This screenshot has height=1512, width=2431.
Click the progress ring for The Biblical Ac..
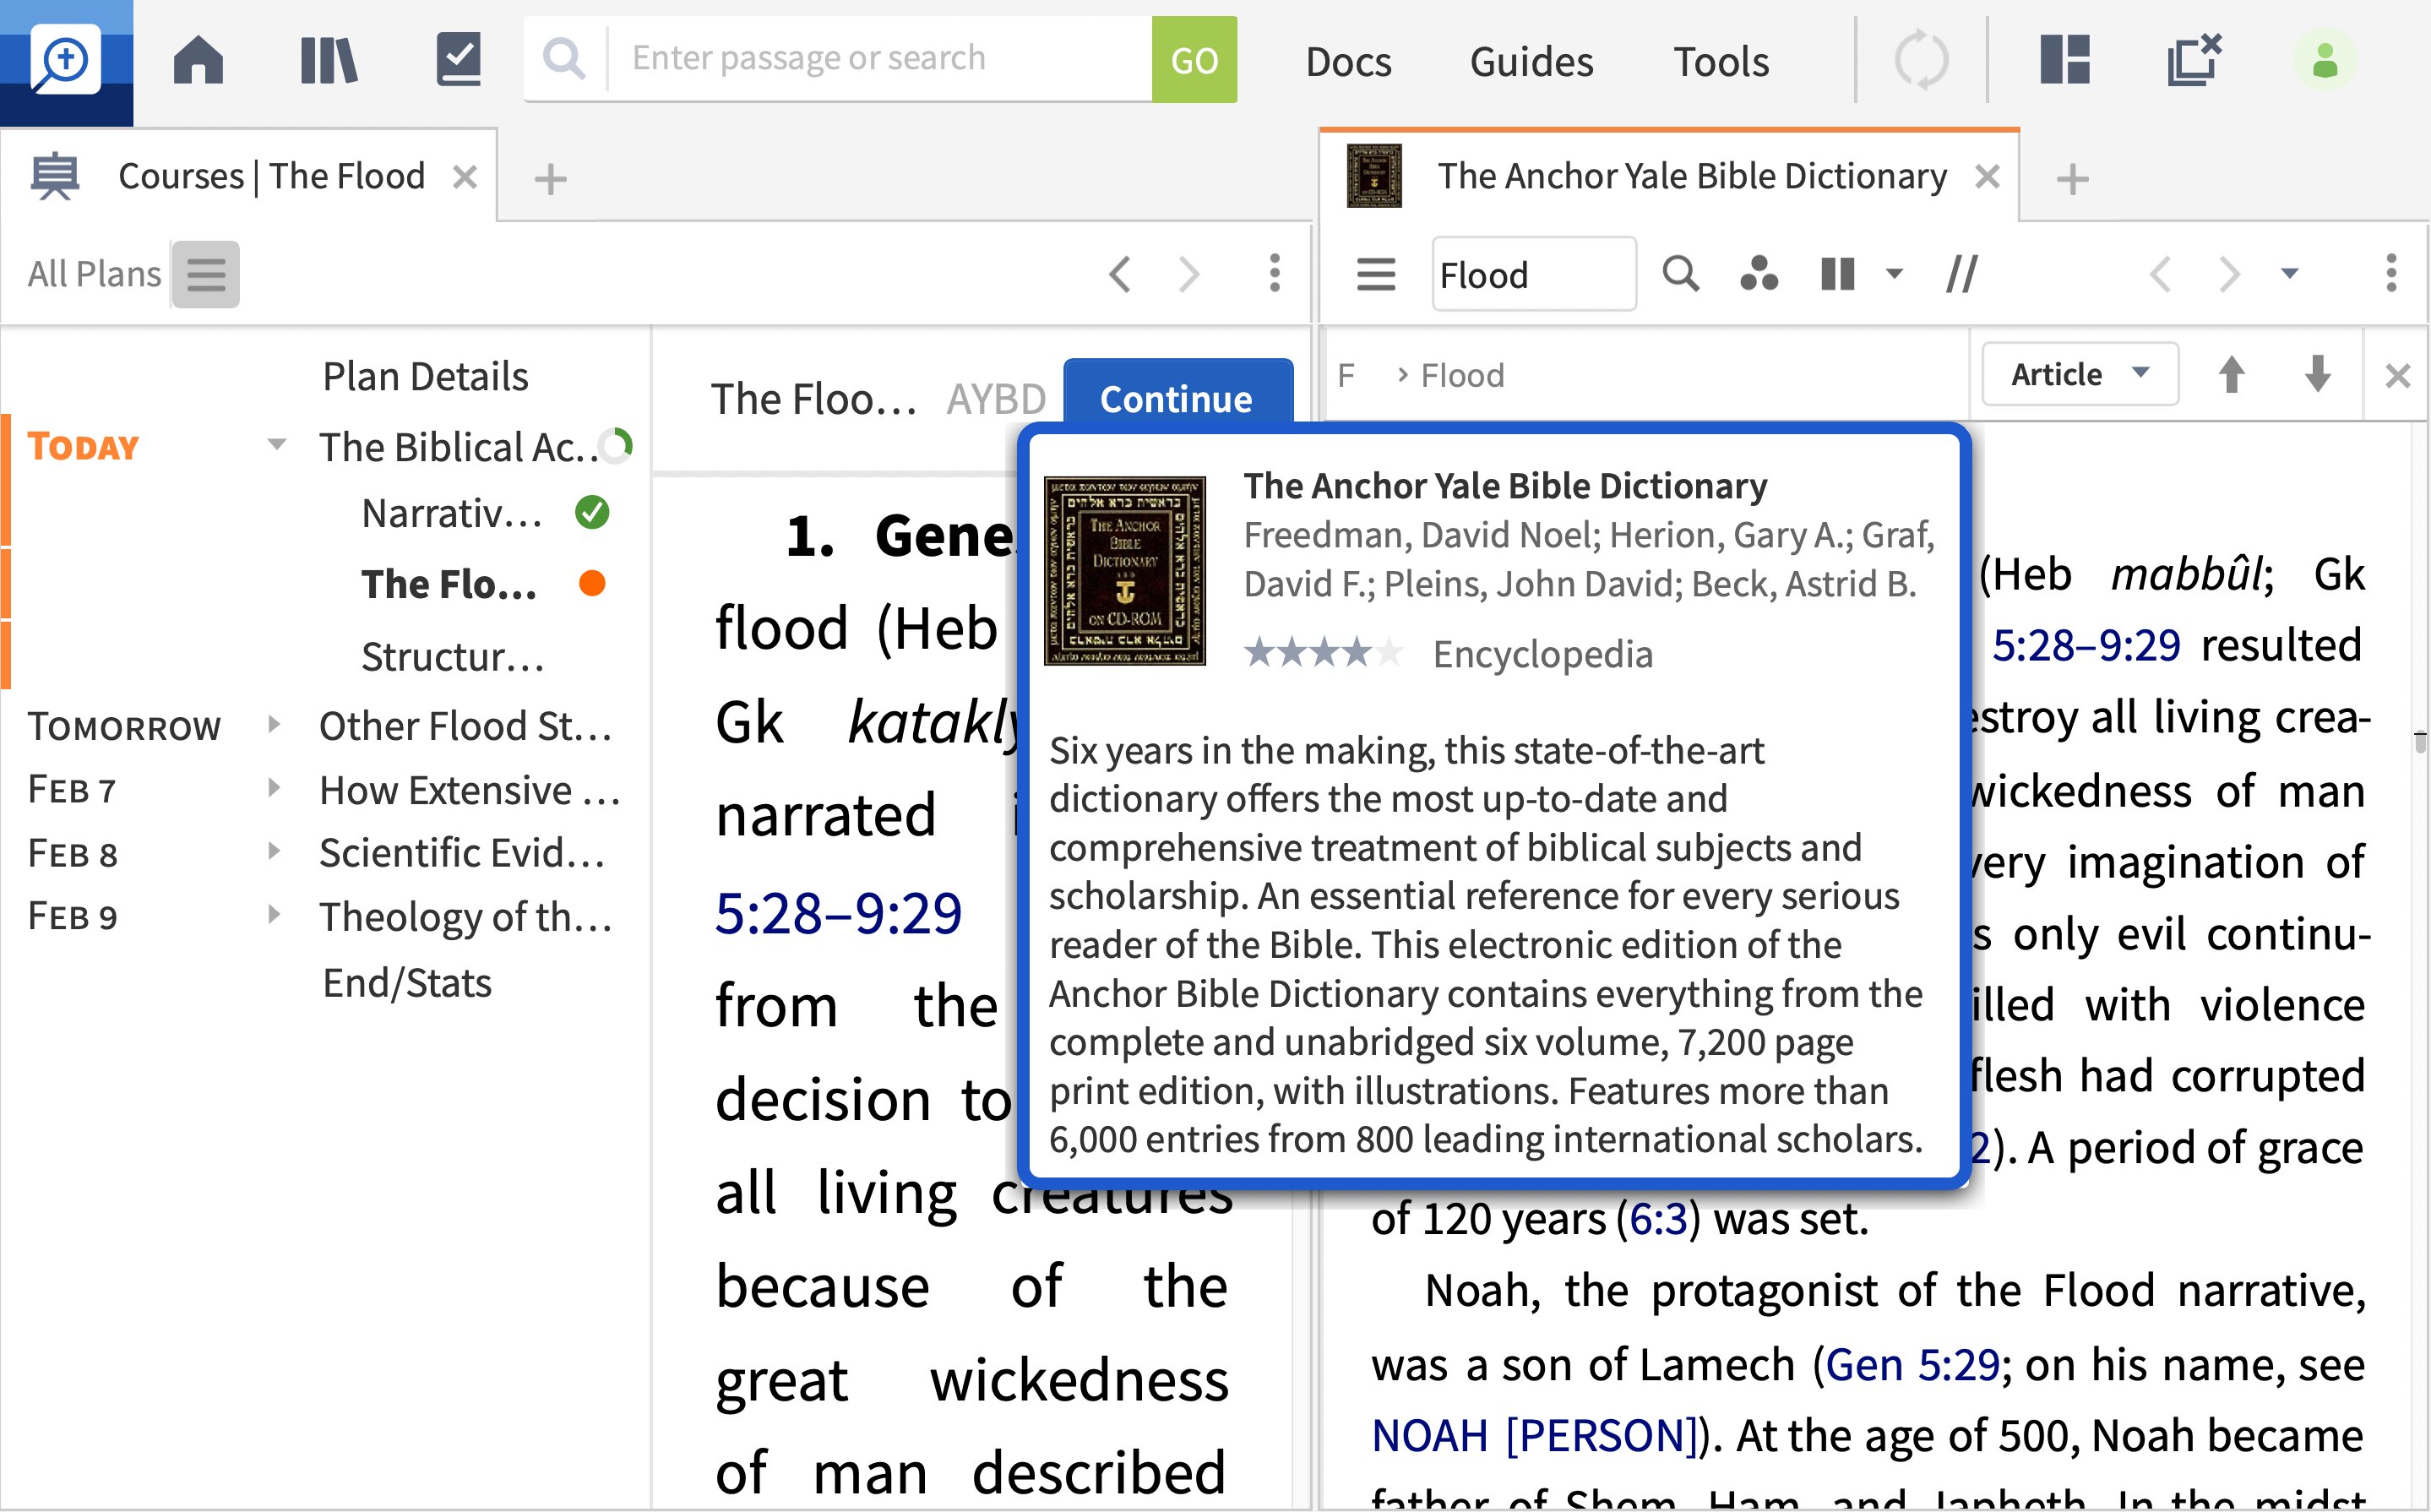coord(615,446)
